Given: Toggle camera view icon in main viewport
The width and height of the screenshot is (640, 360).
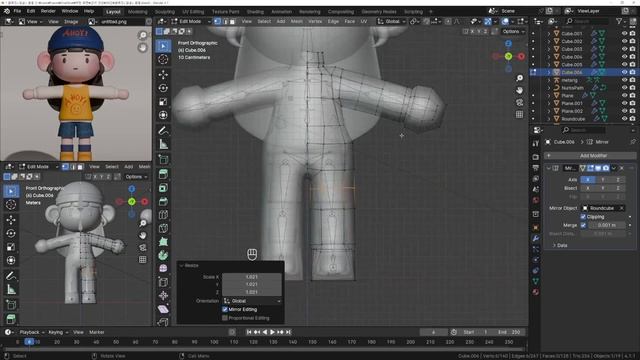Looking at the screenshot, I should click(519, 102).
